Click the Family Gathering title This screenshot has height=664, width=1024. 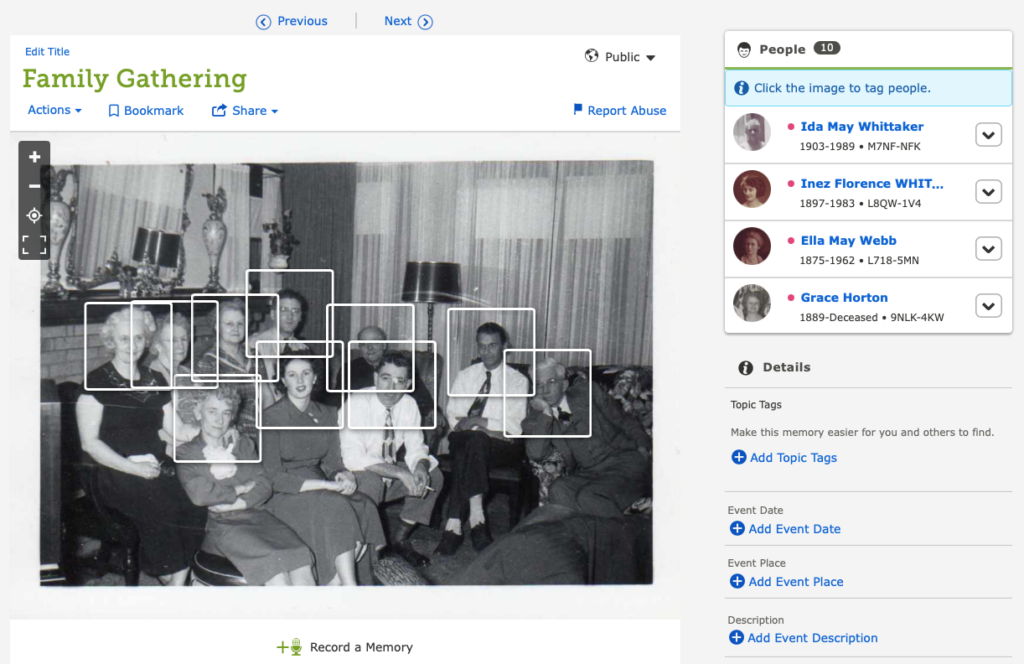[135, 79]
